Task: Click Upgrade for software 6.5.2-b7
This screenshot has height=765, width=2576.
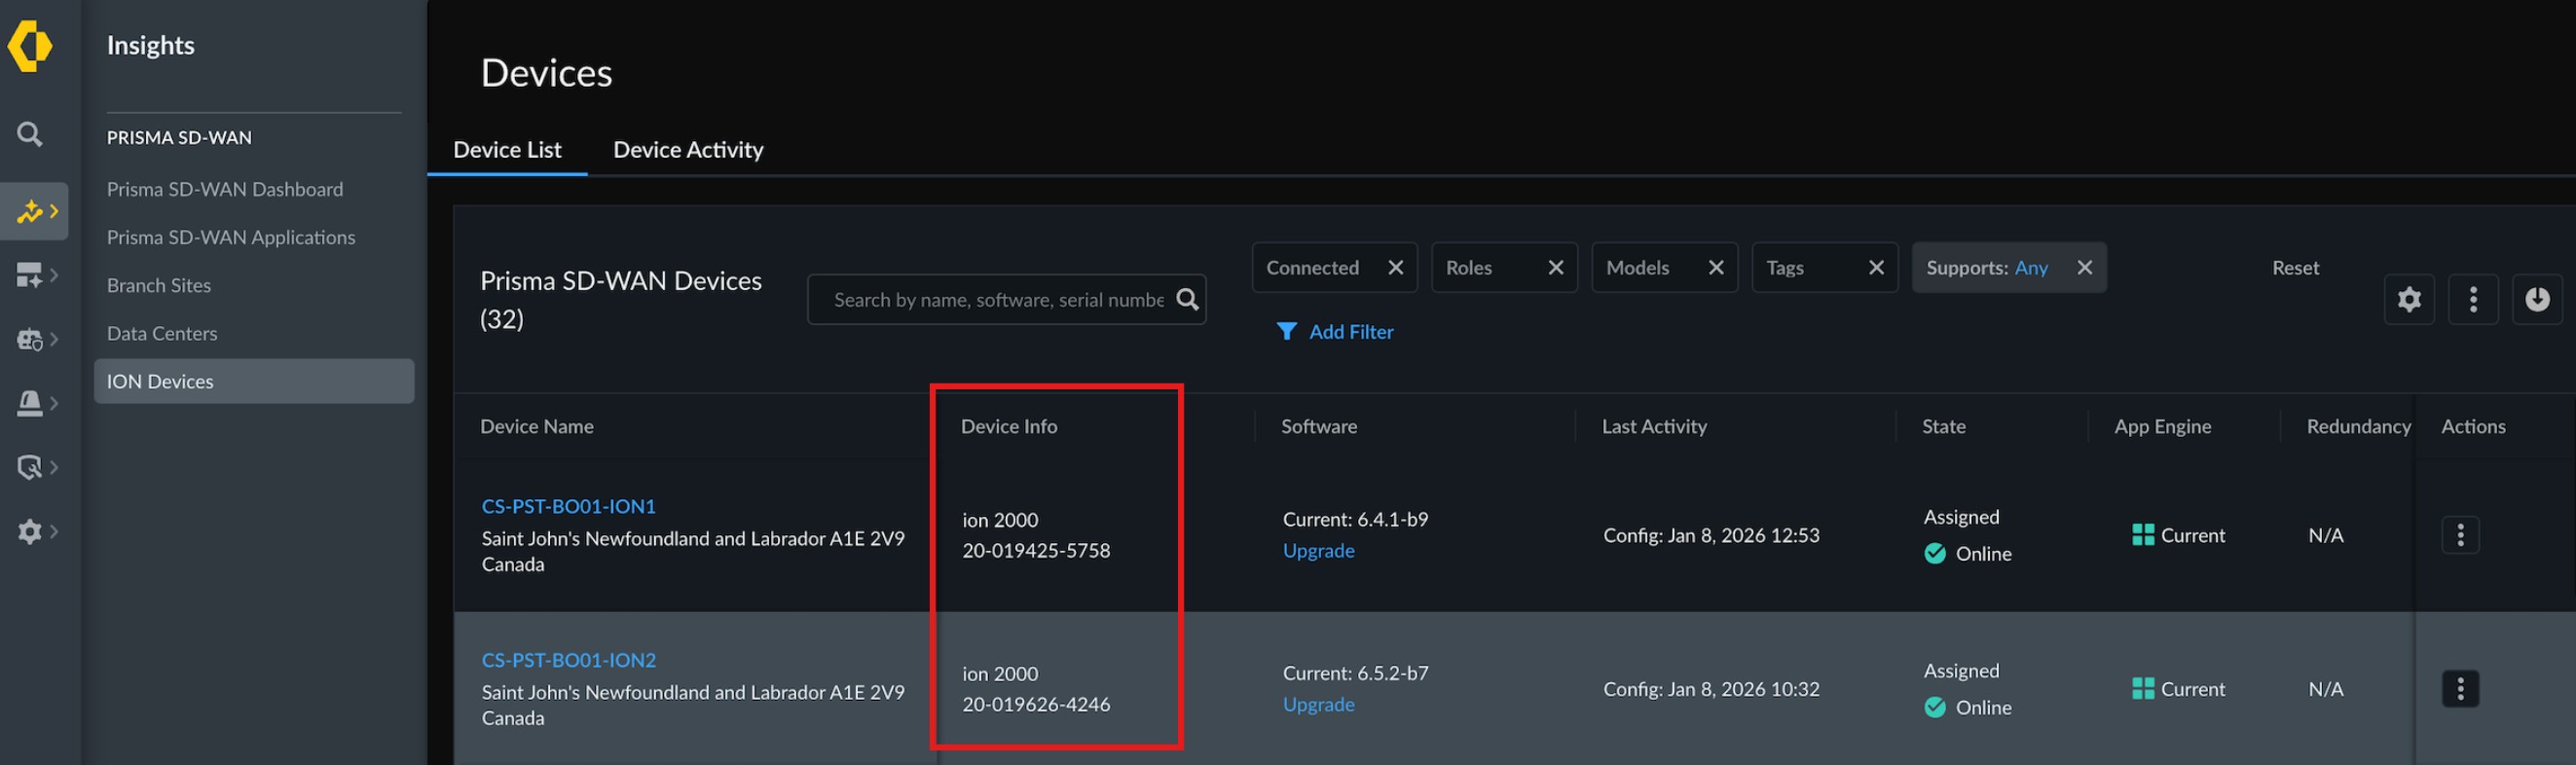Action: tap(1318, 704)
